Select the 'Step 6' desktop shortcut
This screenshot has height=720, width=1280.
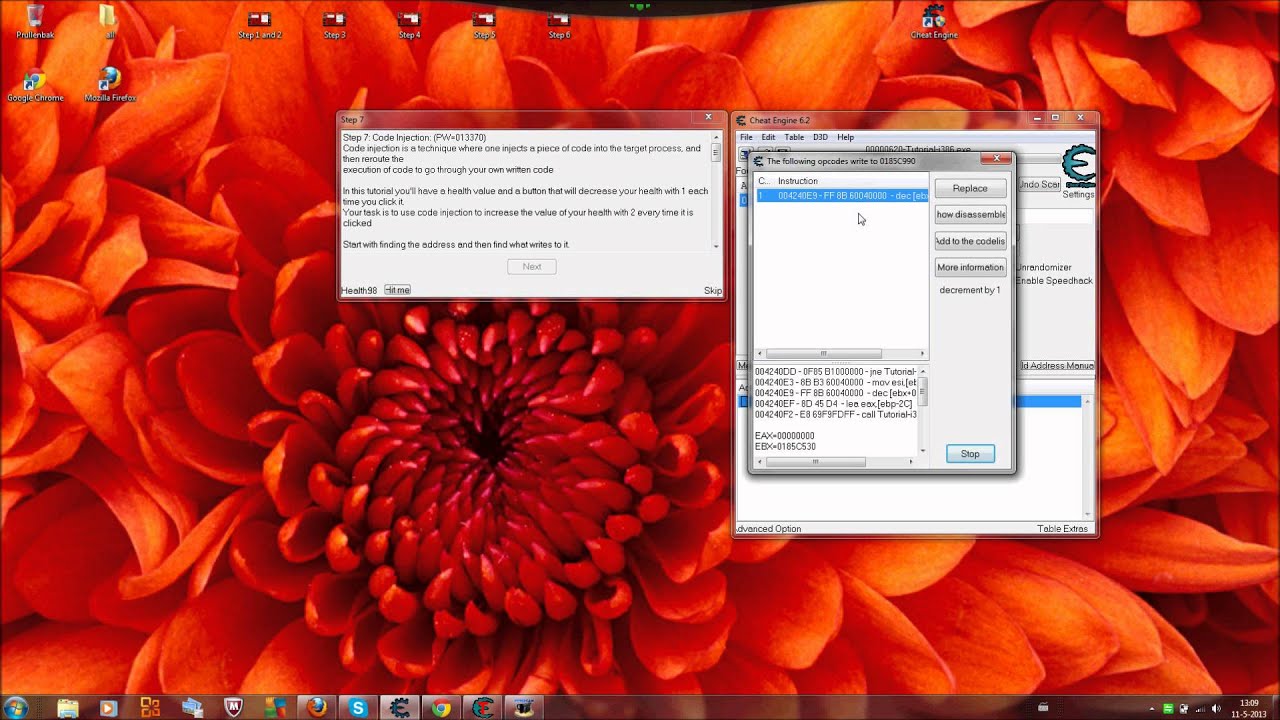(x=559, y=25)
